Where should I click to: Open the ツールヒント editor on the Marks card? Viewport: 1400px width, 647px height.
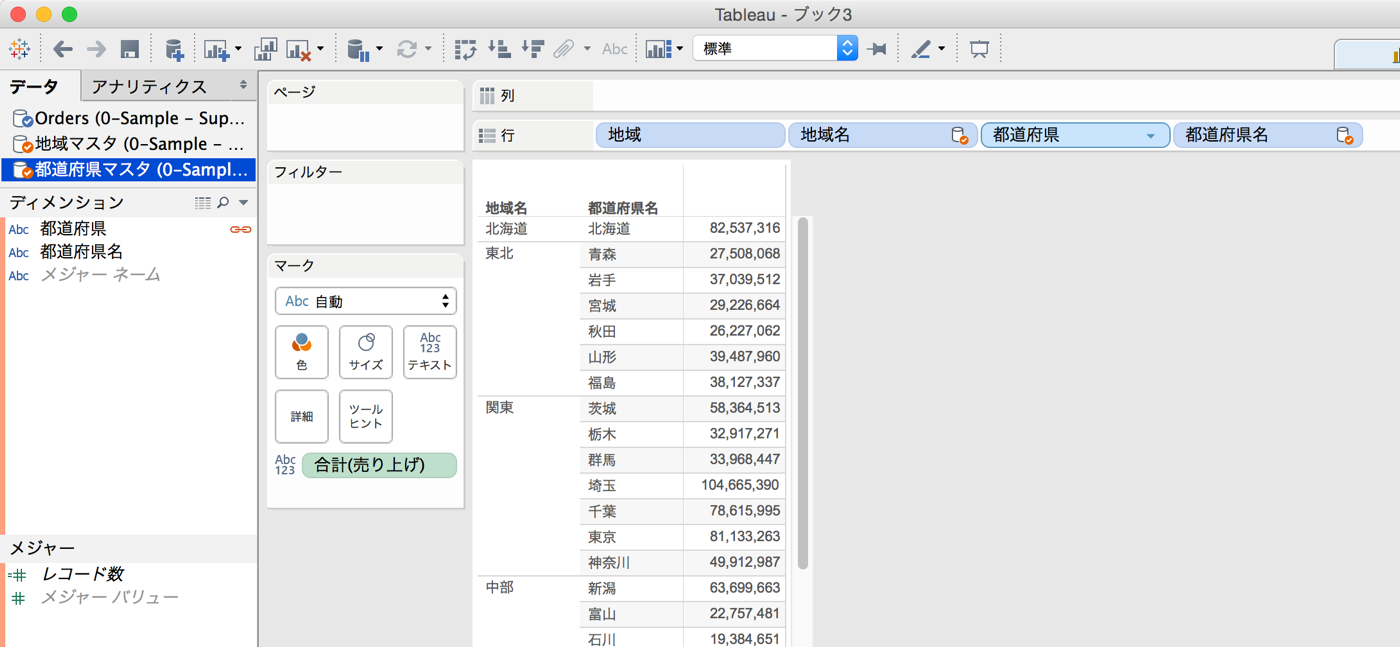(x=365, y=416)
